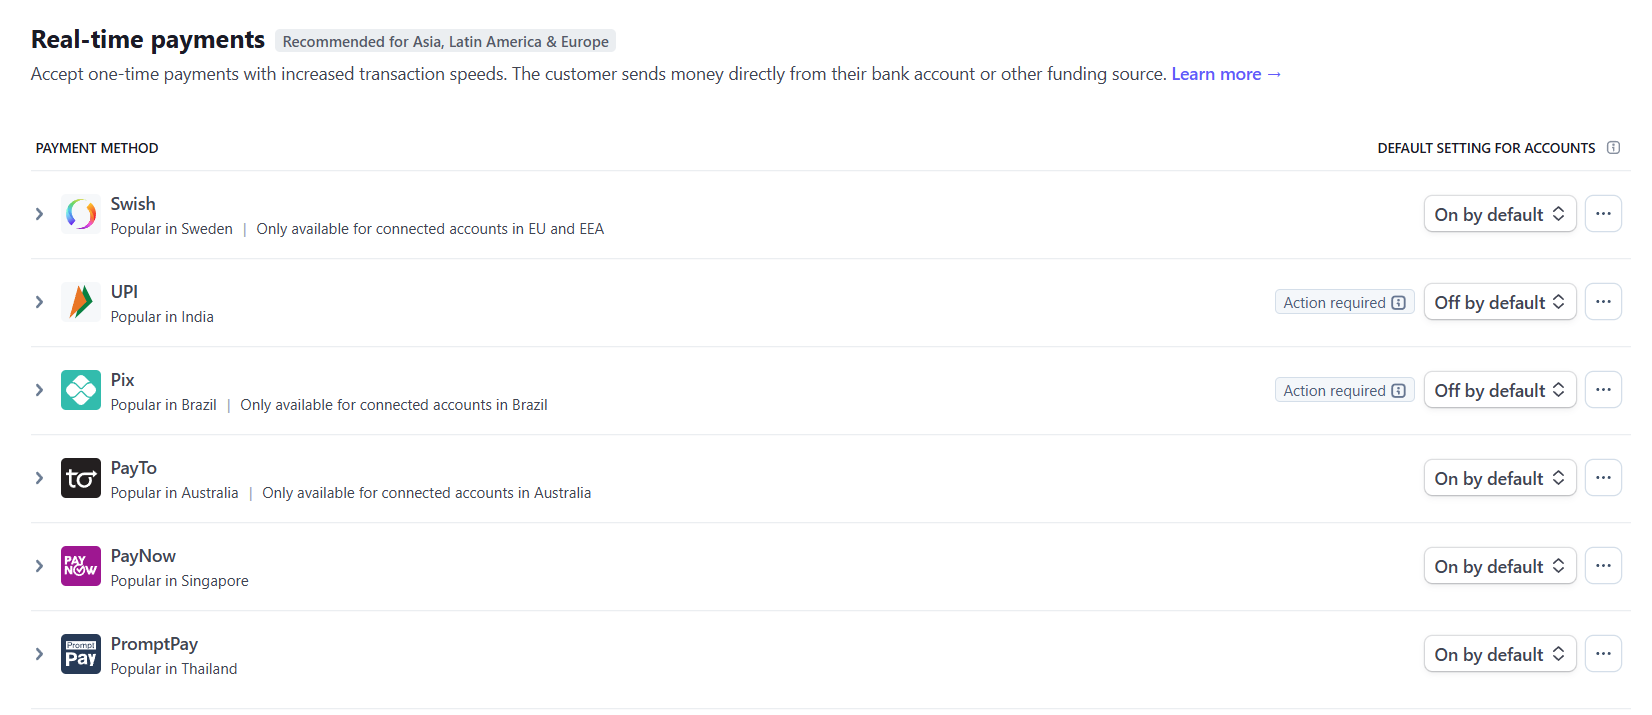1652x715 pixels.
Task: Expand the Swish payment method row
Action: pyautogui.click(x=39, y=214)
